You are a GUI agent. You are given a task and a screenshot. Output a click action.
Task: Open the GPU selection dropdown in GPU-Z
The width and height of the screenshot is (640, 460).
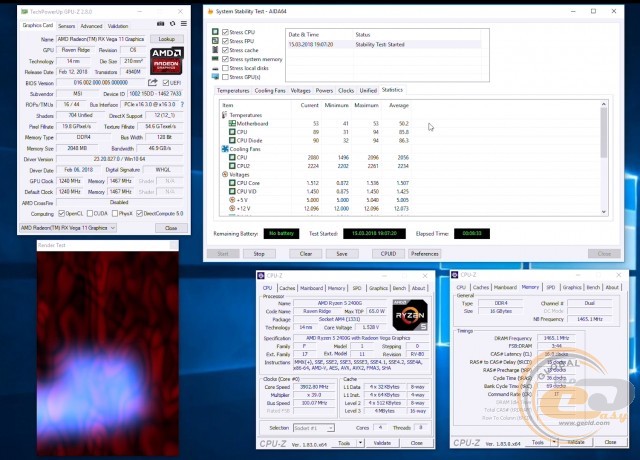point(68,228)
